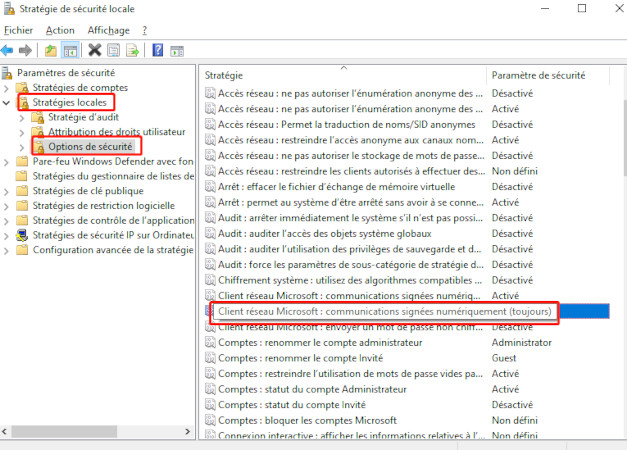Go forward with the gray right arrow
627x450 pixels.
pyautogui.click(x=25, y=51)
